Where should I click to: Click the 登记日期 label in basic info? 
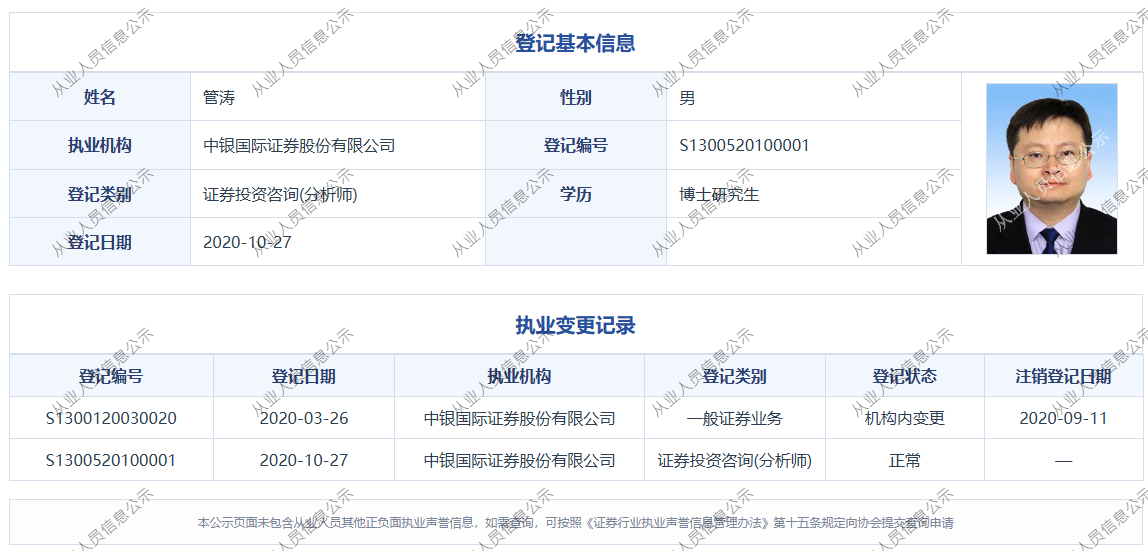click(100, 241)
